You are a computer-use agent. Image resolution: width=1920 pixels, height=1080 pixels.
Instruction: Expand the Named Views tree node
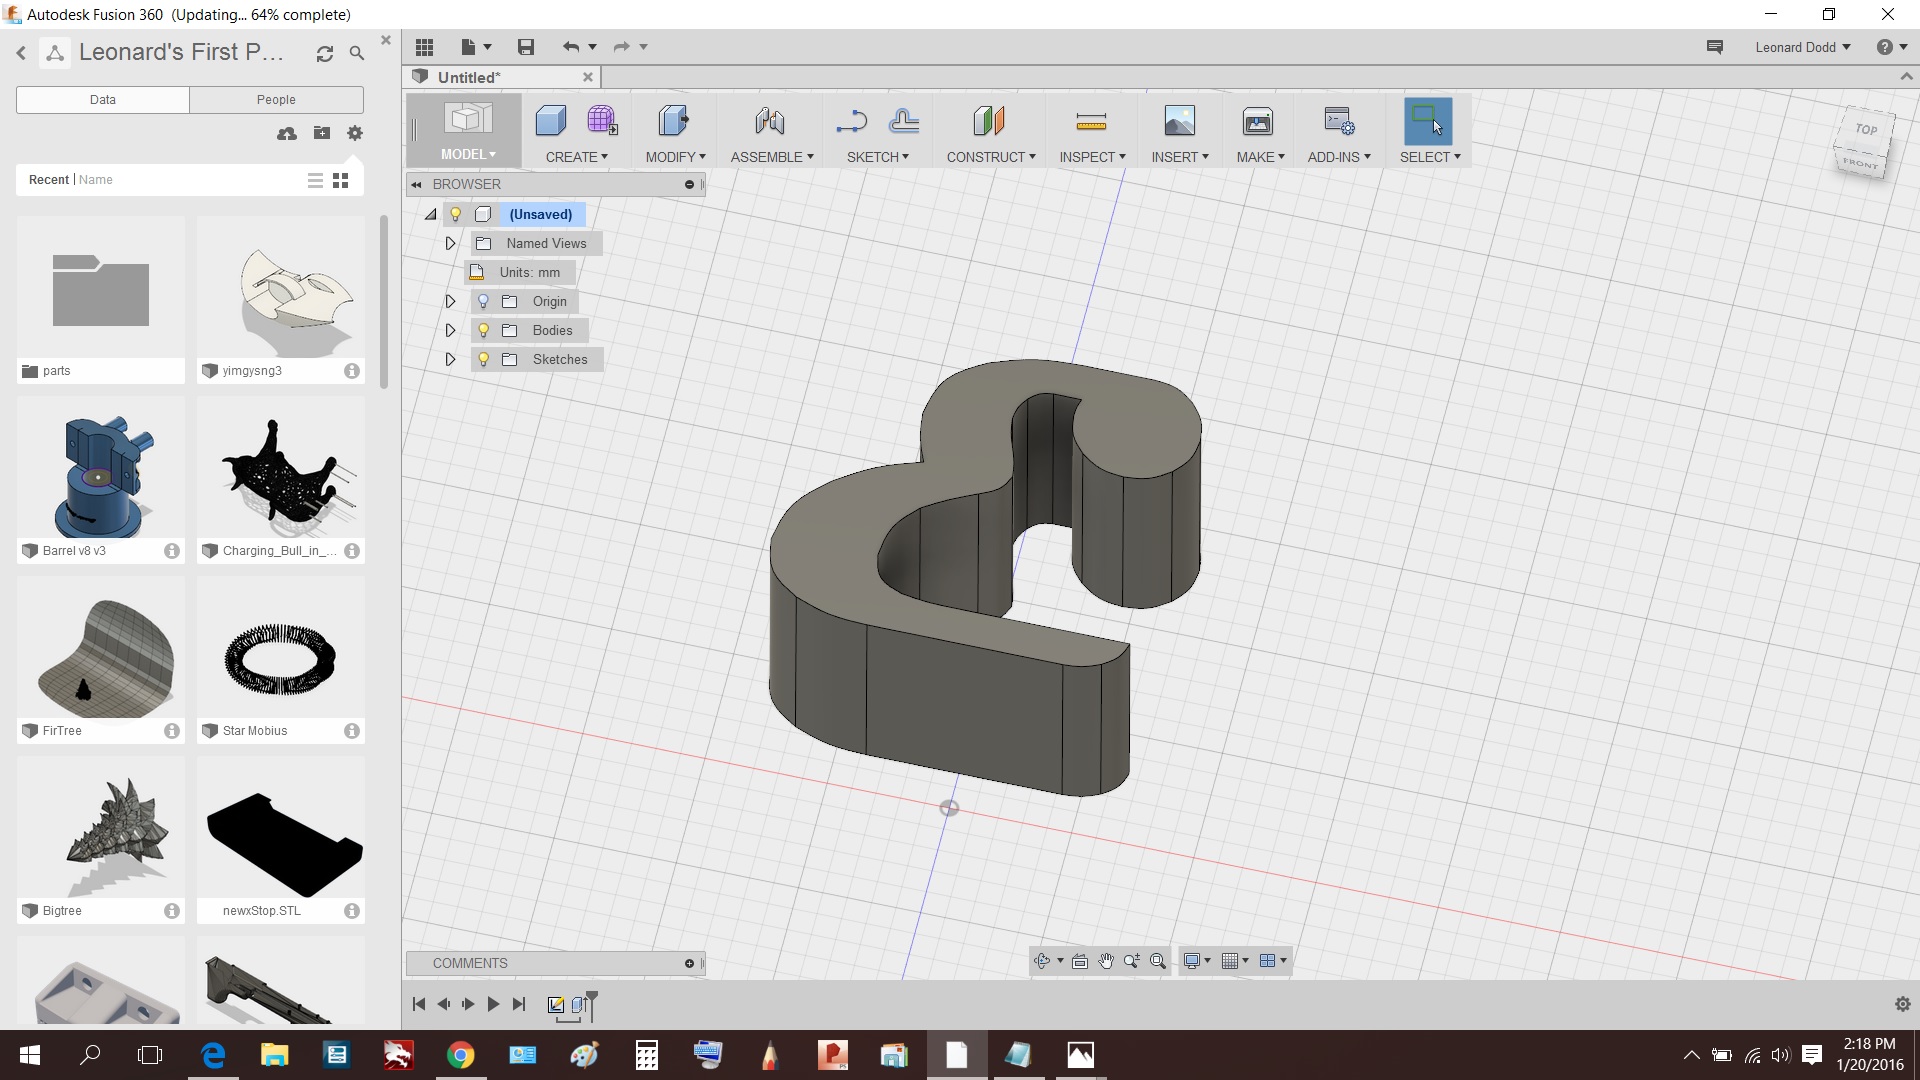[x=450, y=243]
